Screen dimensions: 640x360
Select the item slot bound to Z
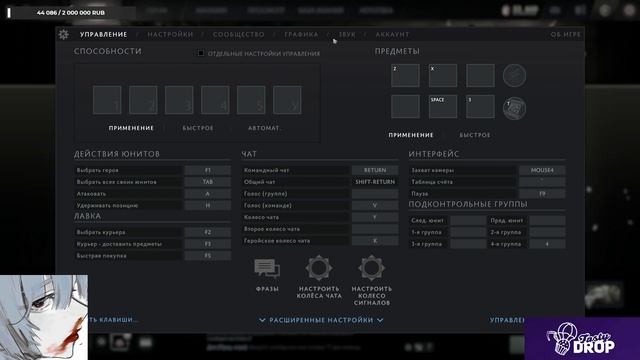(x=405, y=76)
